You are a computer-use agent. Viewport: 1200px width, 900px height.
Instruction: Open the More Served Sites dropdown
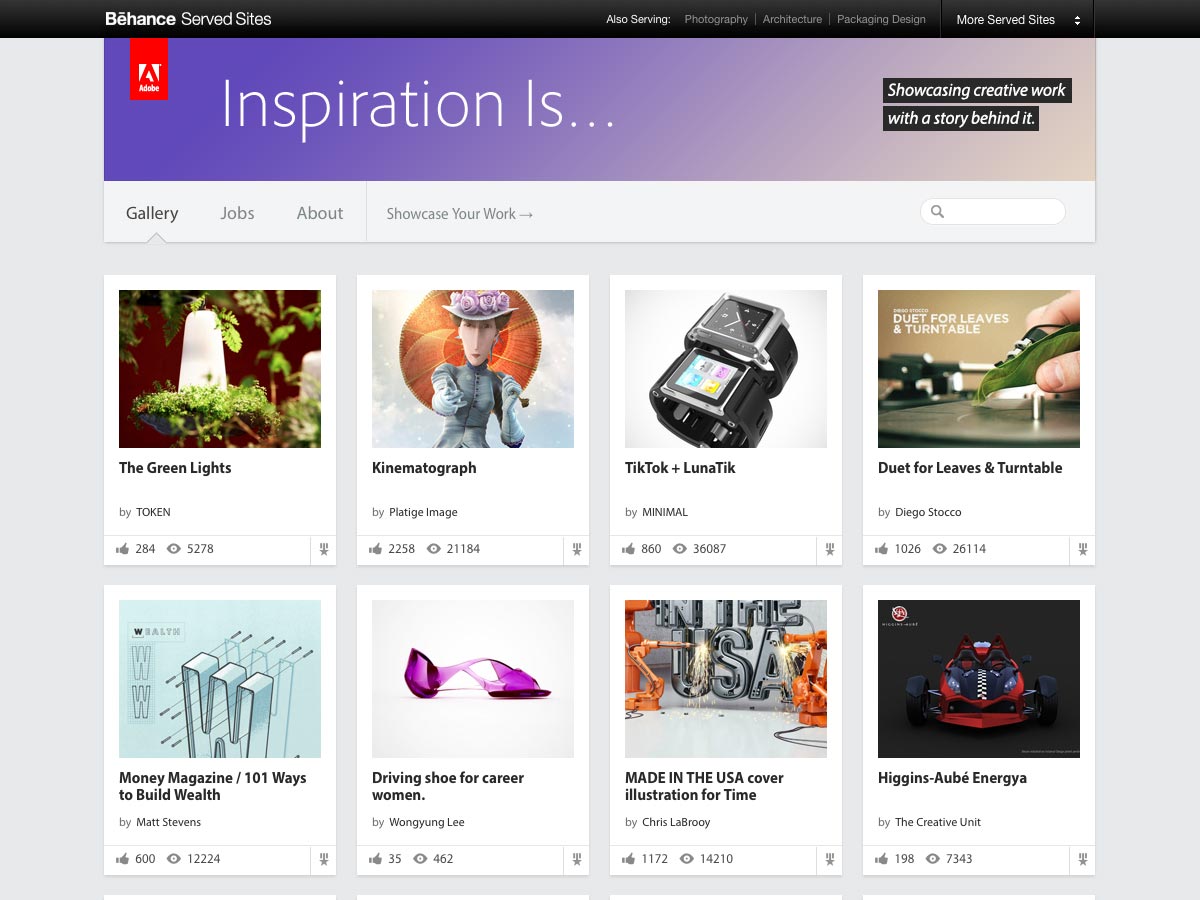[1018, 19]
